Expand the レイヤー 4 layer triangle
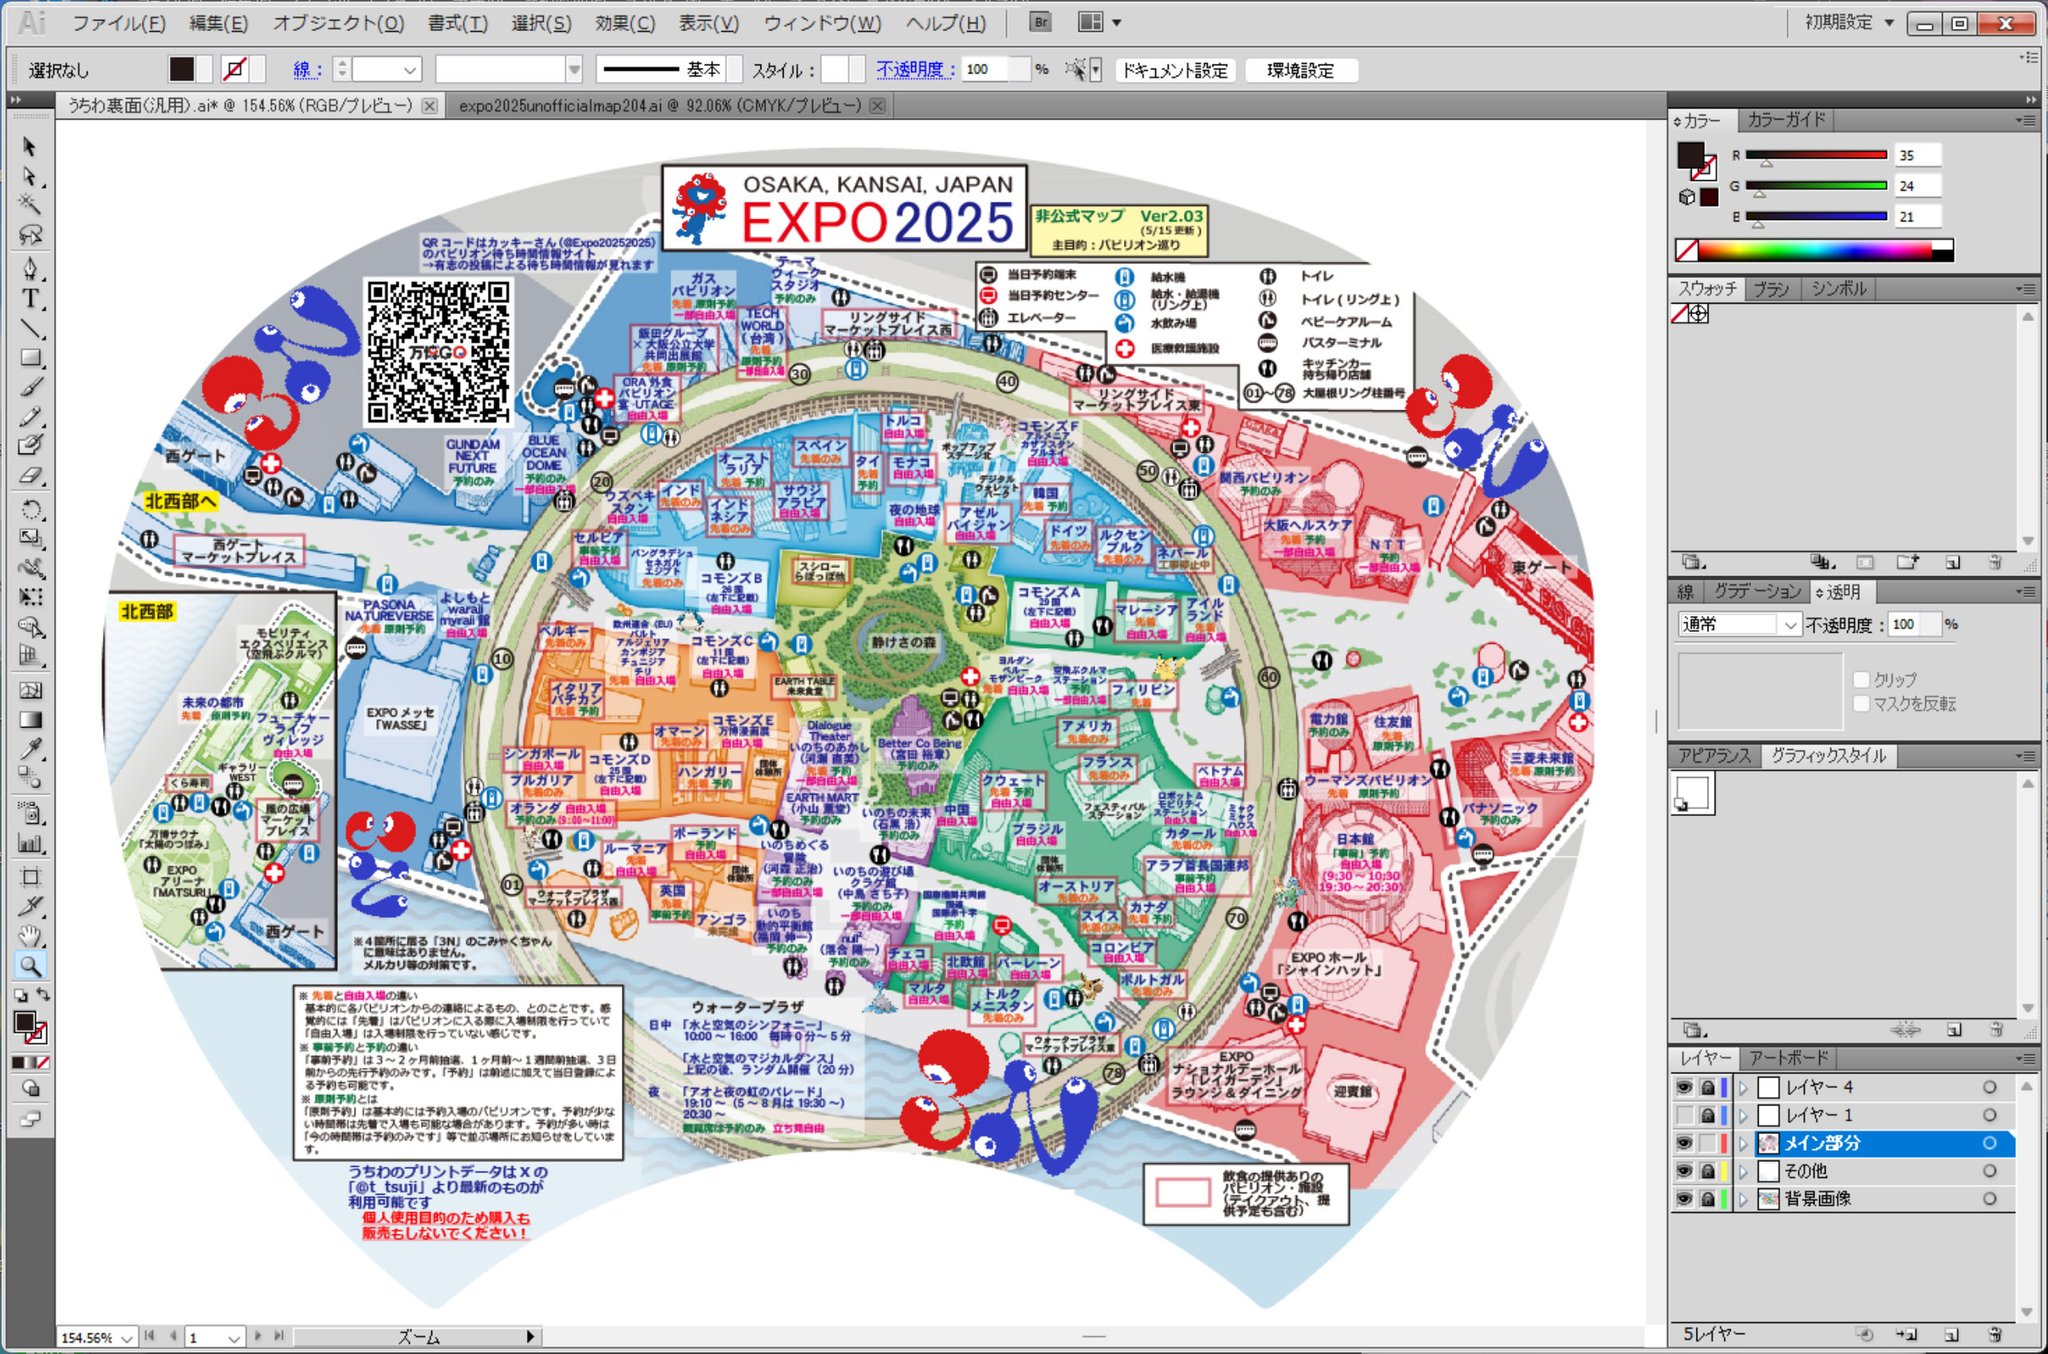This screenshot has height=1354, width=2048. [1744, 1087]
